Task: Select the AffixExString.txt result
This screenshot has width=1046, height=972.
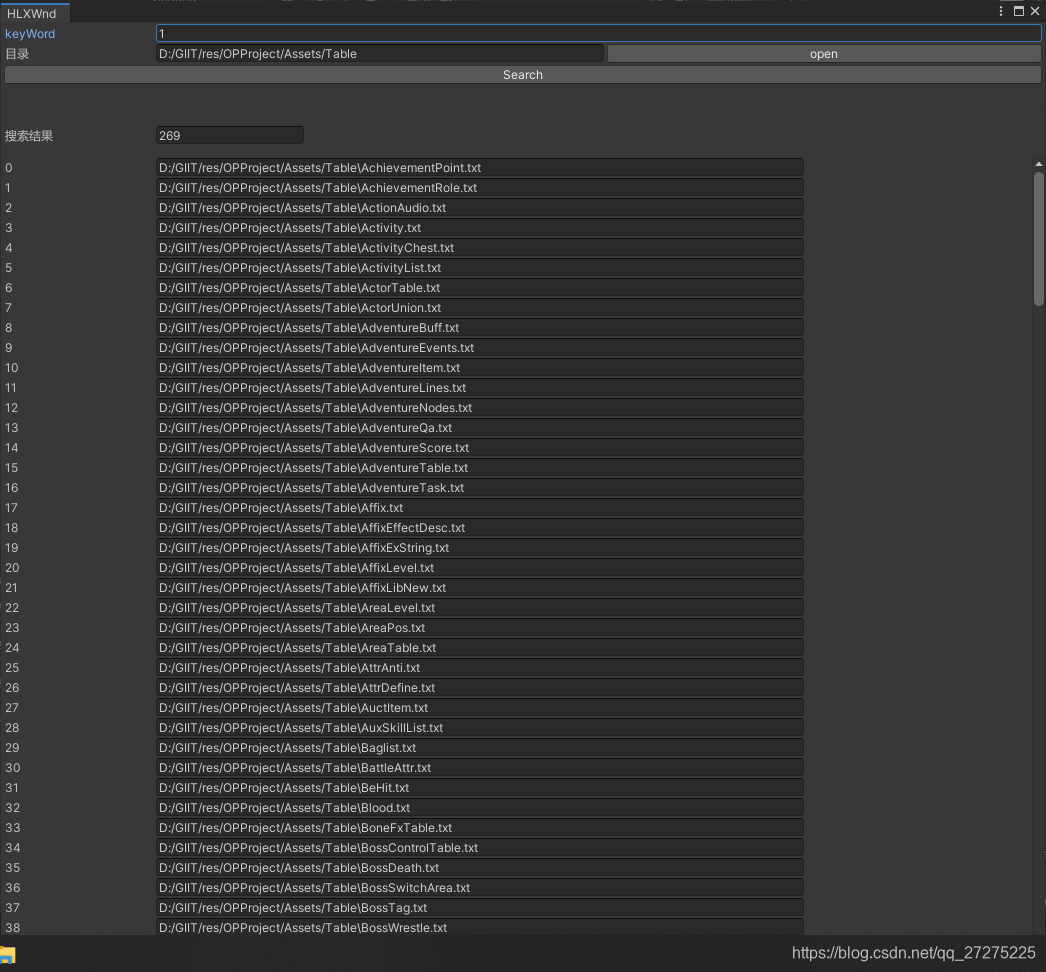Action: point(480,548)
